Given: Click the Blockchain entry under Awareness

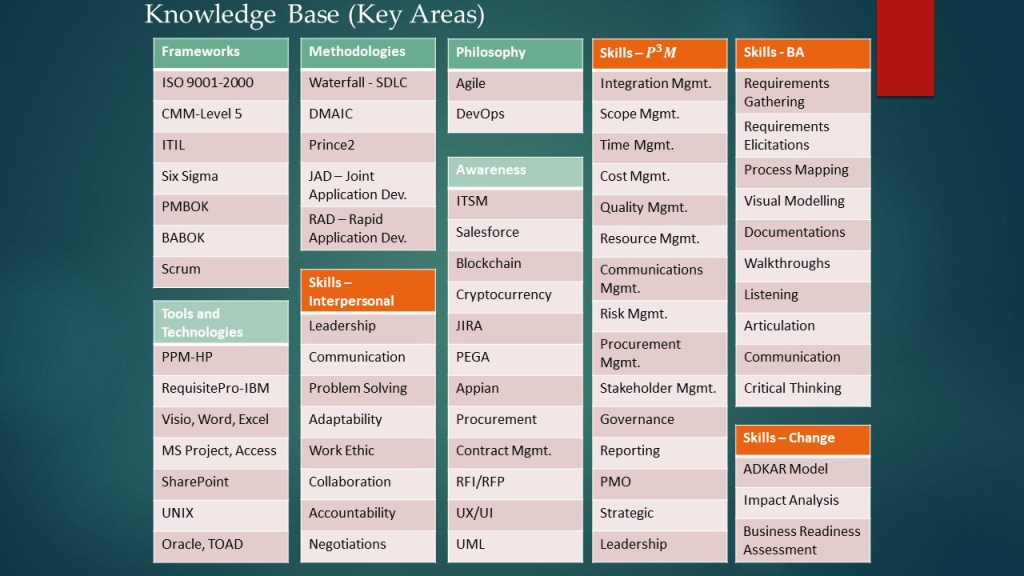Looking at the screenshot, I should [514, 263].
